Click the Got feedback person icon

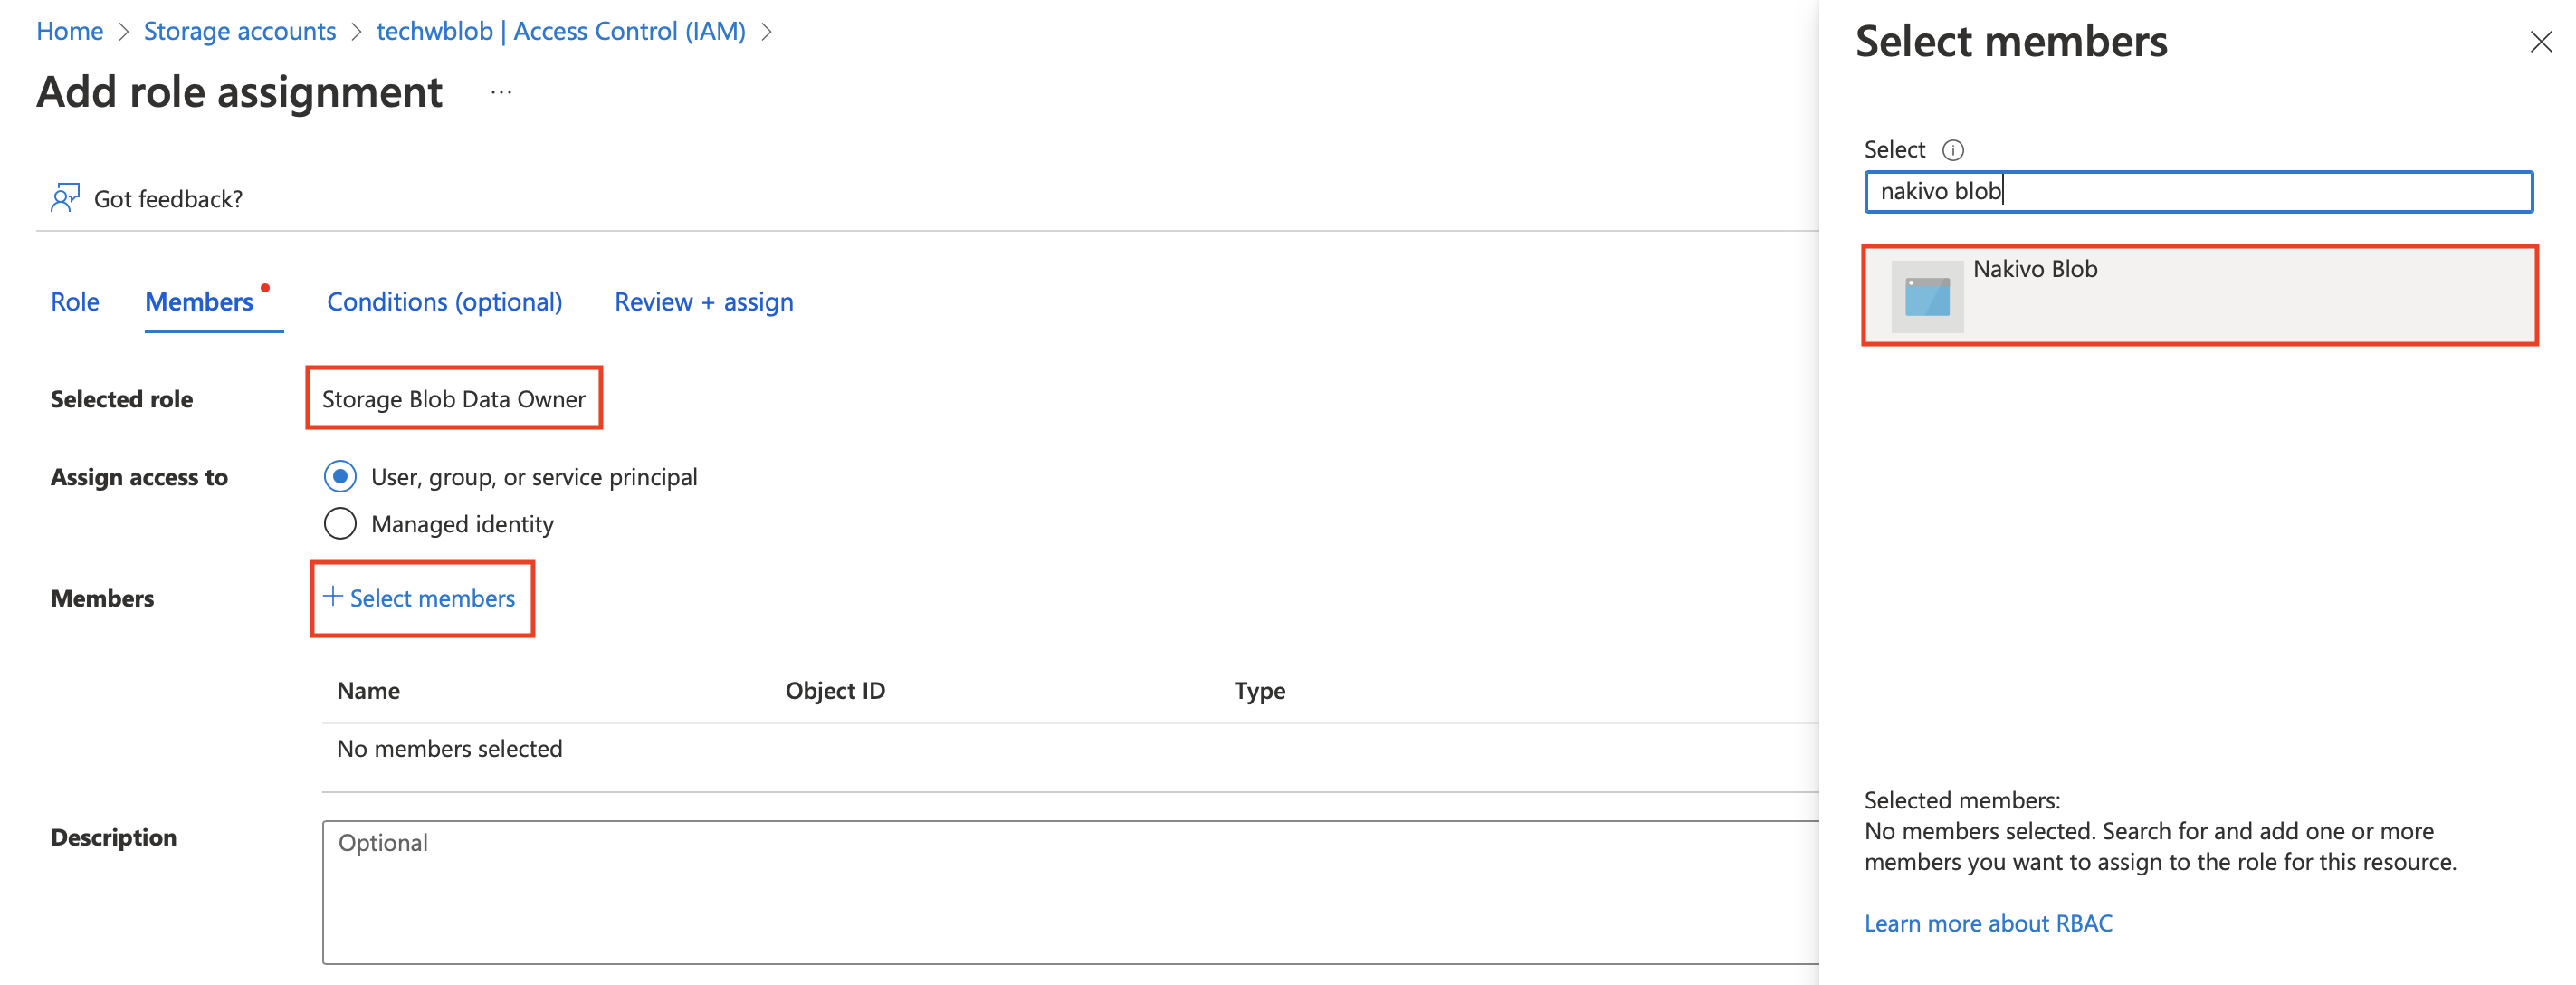[65, 198]
